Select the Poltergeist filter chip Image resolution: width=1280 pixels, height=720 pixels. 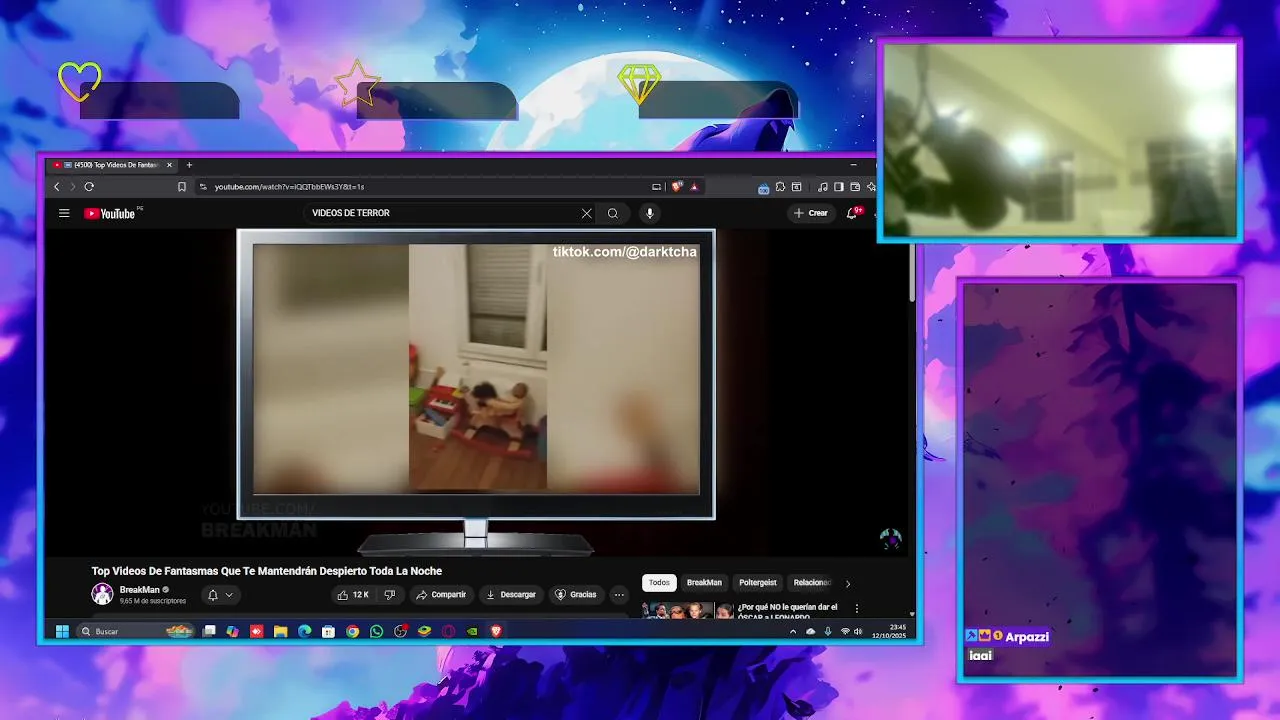758,583
